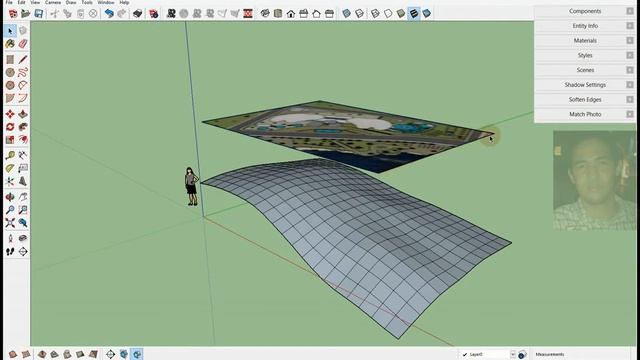The width and height of the screenshot is (640, 360).
Task: Close the Components panel with its X
Action: (630, 11)
